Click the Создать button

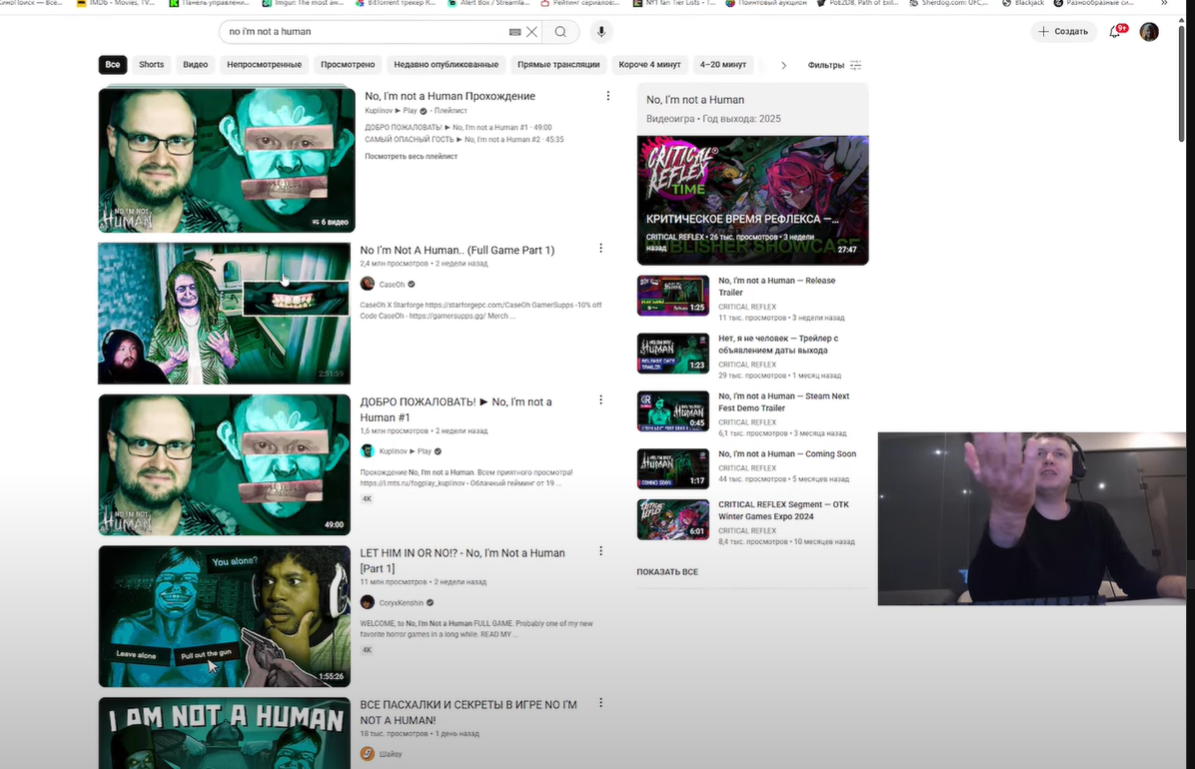(1063, 31)
